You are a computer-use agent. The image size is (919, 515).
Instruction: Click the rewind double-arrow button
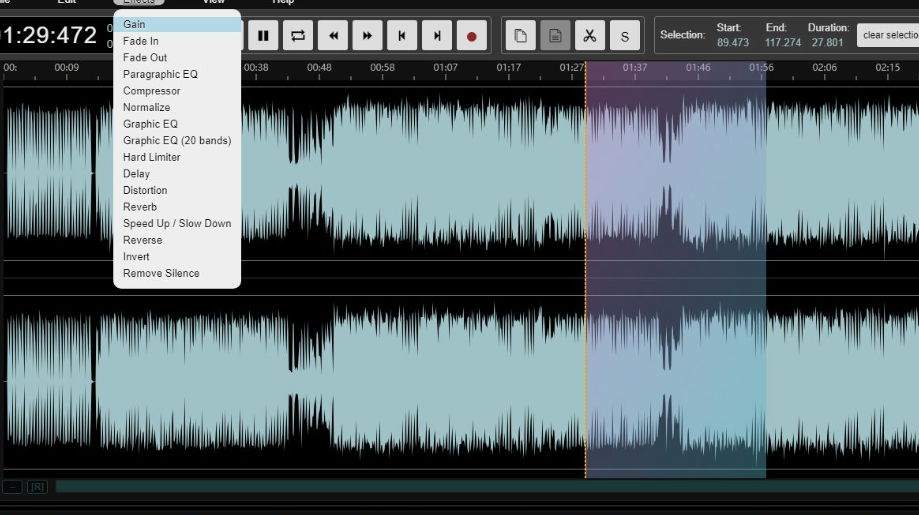(x=333, y=36)
